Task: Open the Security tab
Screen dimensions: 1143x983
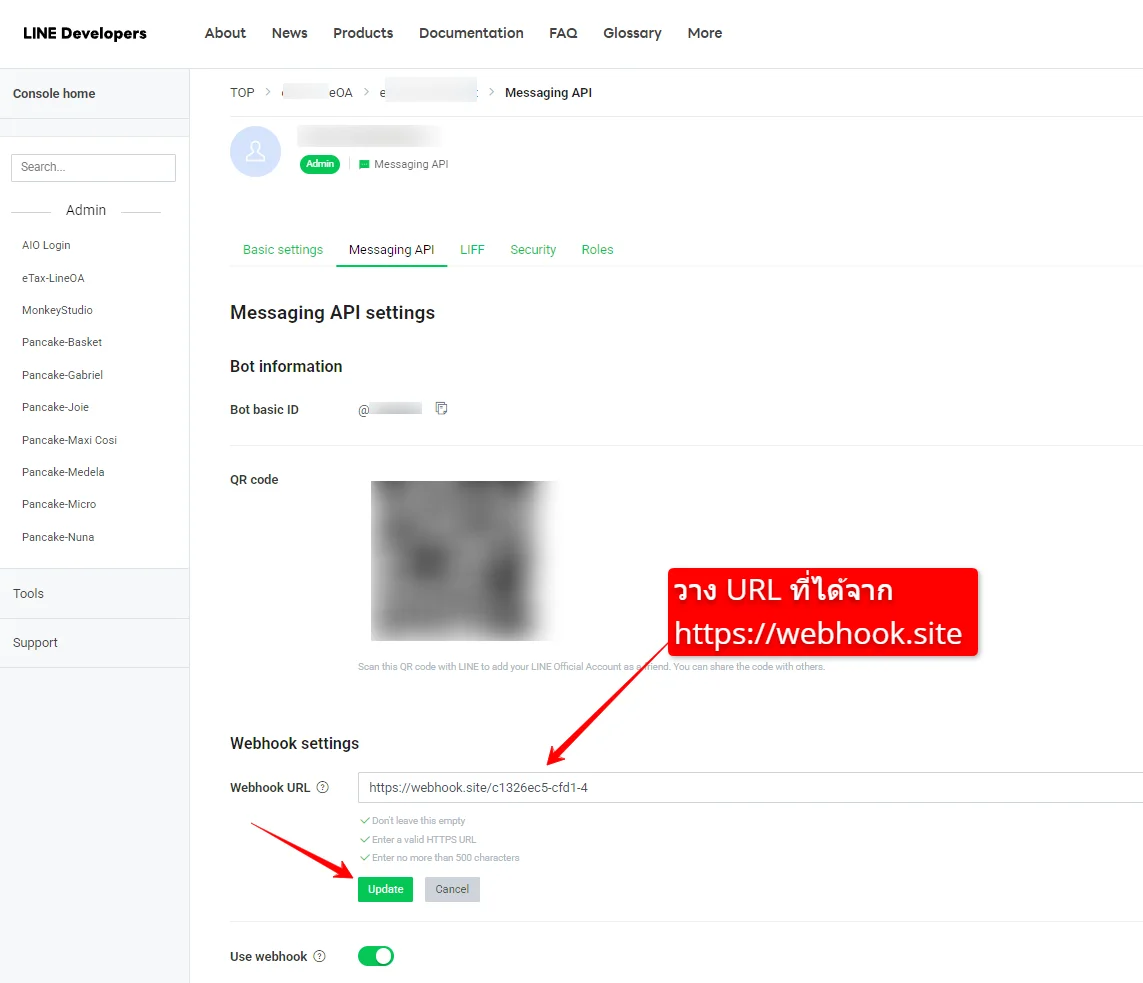Action: click(x=533, y=249)
